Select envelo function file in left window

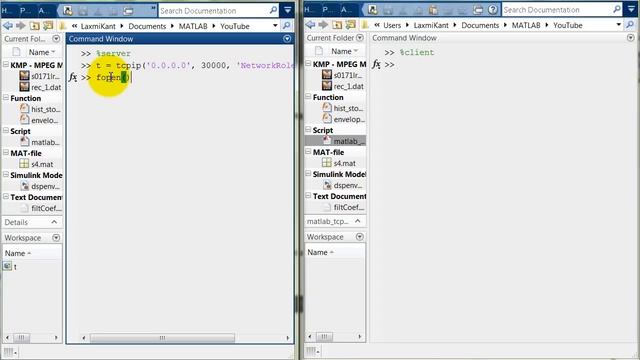[x=39, y=120]
